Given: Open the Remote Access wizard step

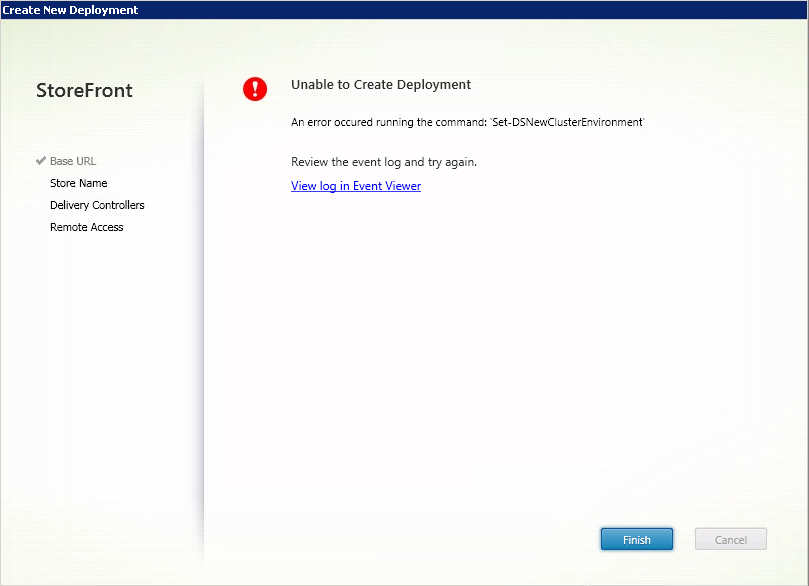Looking at the screenshot, I should [86, 227].
